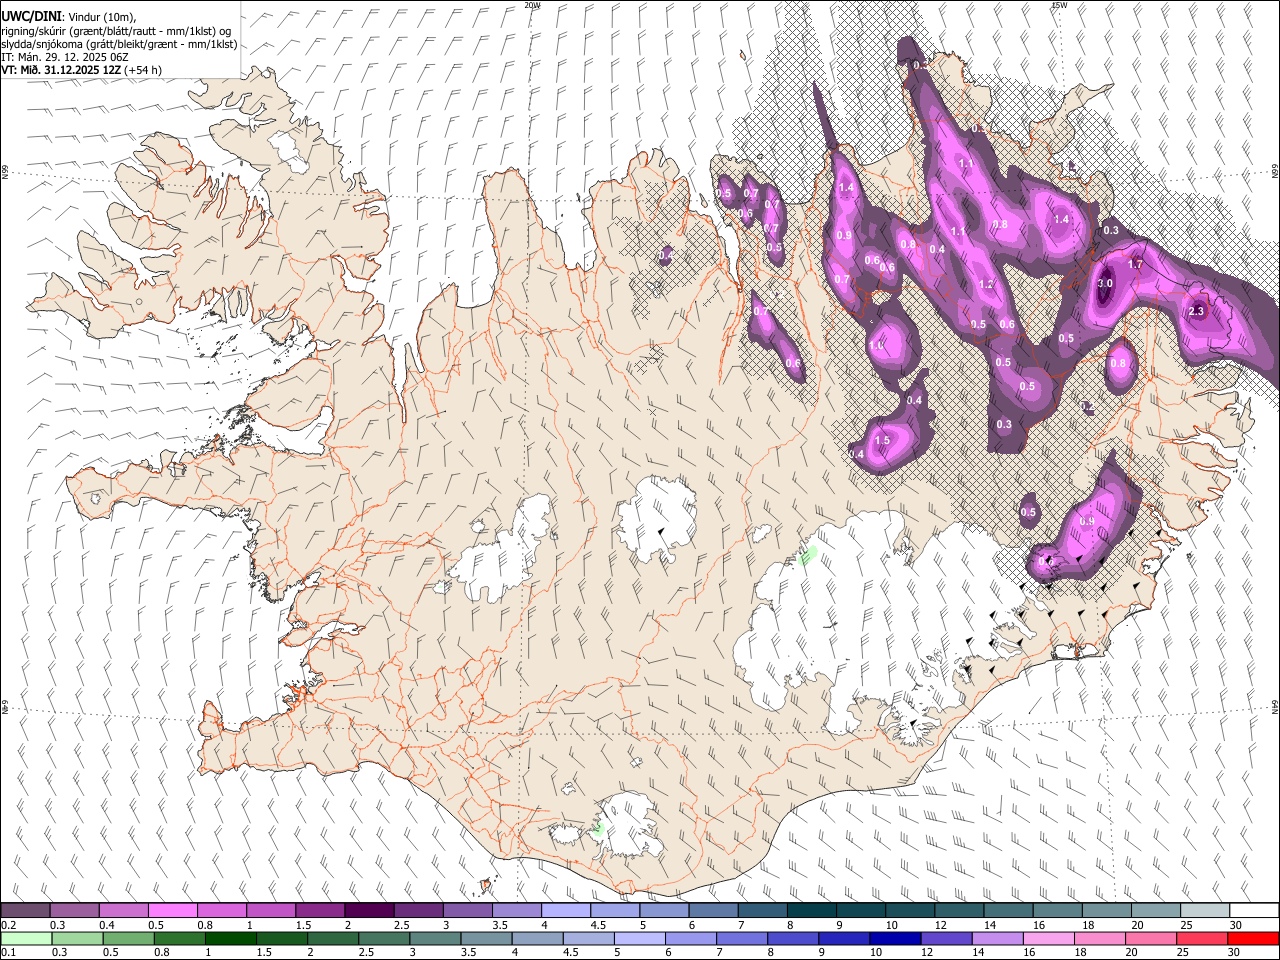Select the dark mauve 0.2–0.3 snow swatch
The height and width of the screenshot is (960, 1280).
point(25,911)
